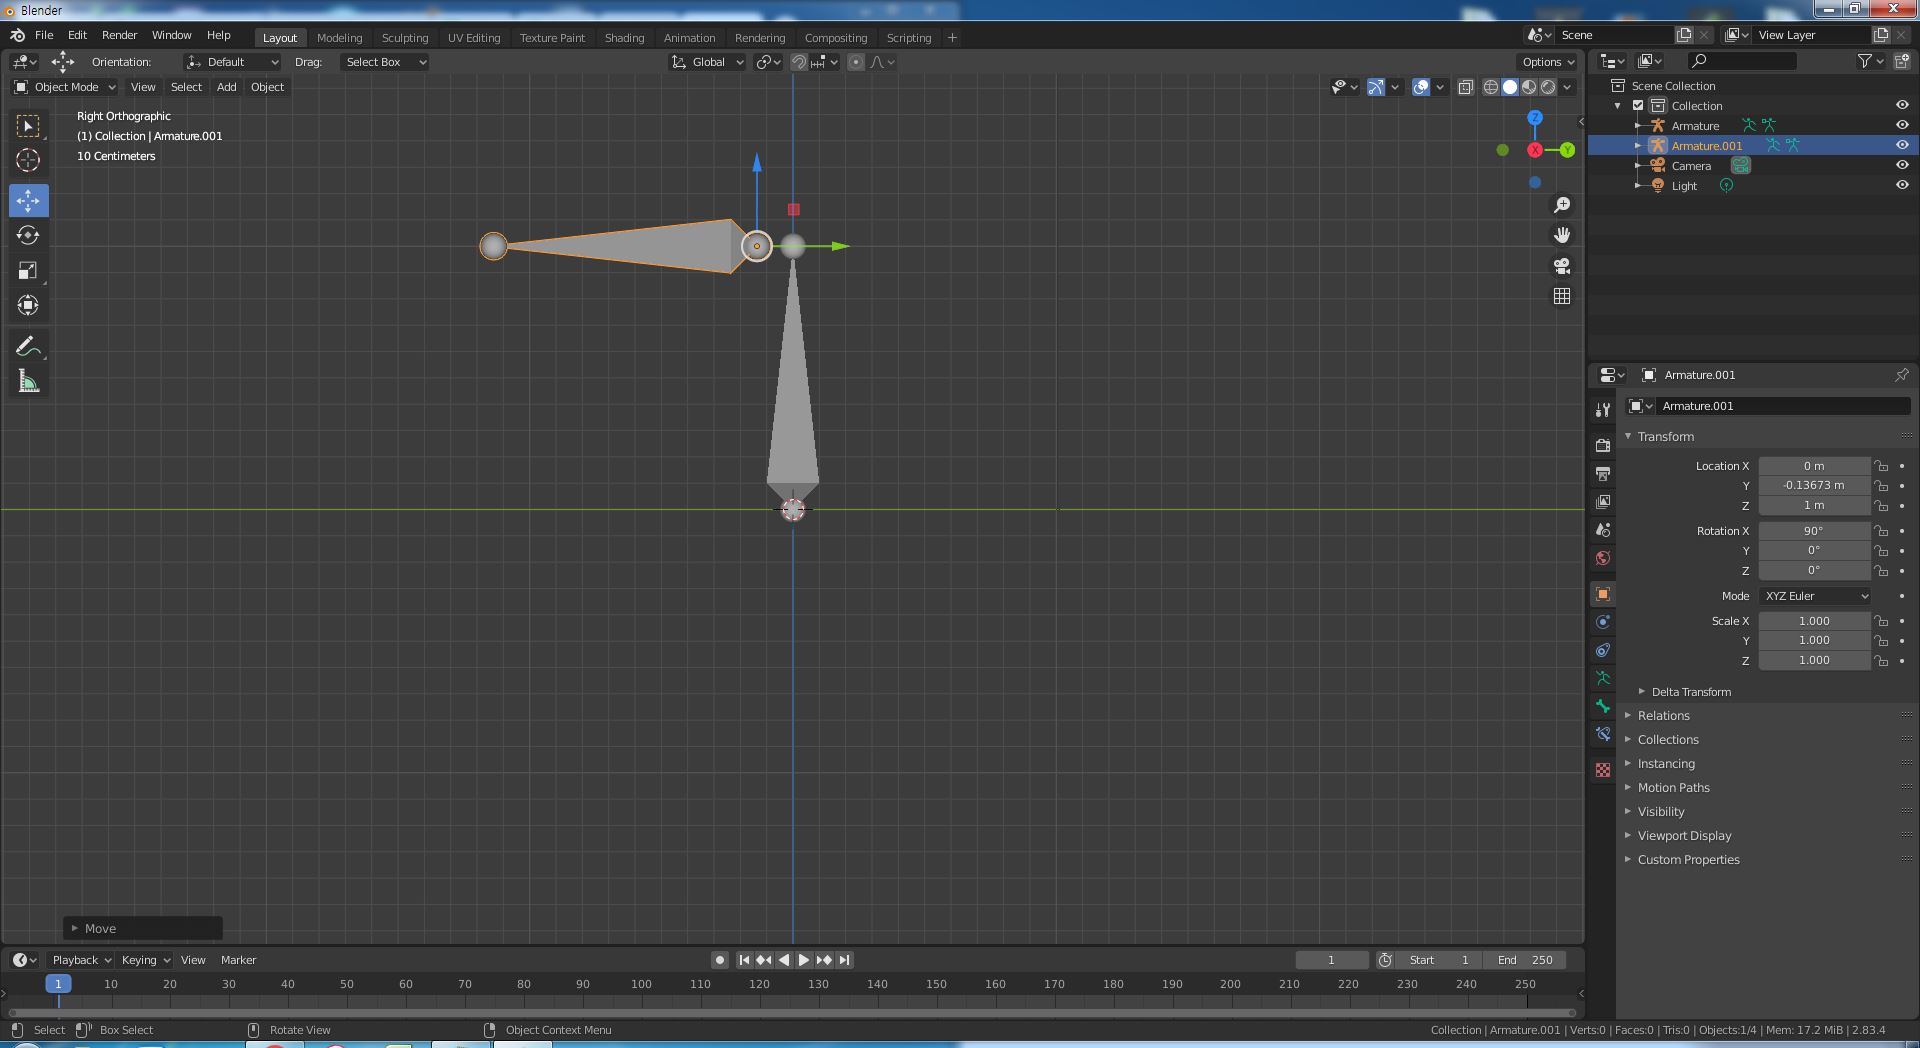
Task: Open the Bone Constraints properties tab
Action: 1603,734
